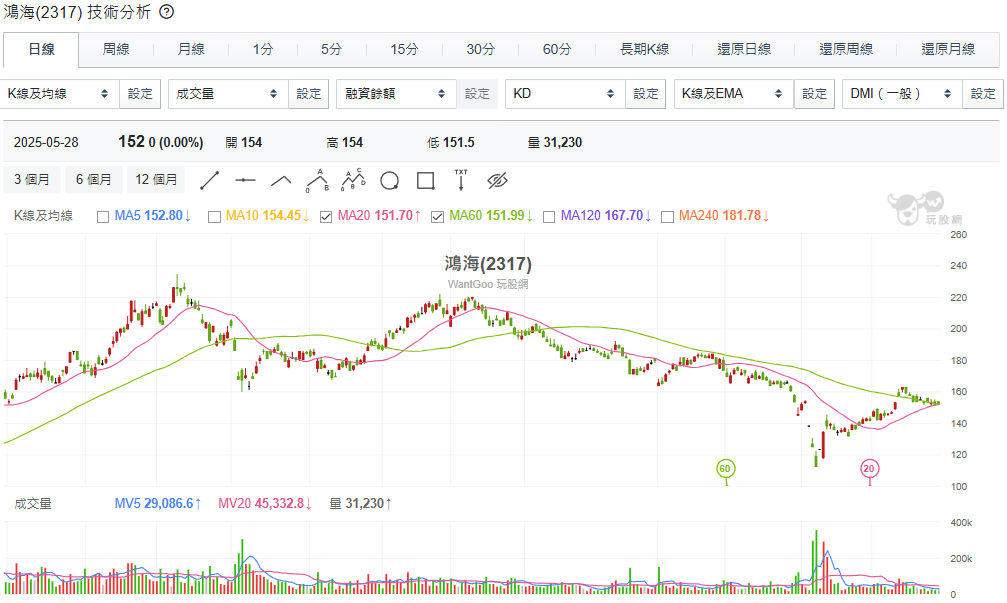Choose the A-B-C-D wave pattern tool

tap(353, 180)
